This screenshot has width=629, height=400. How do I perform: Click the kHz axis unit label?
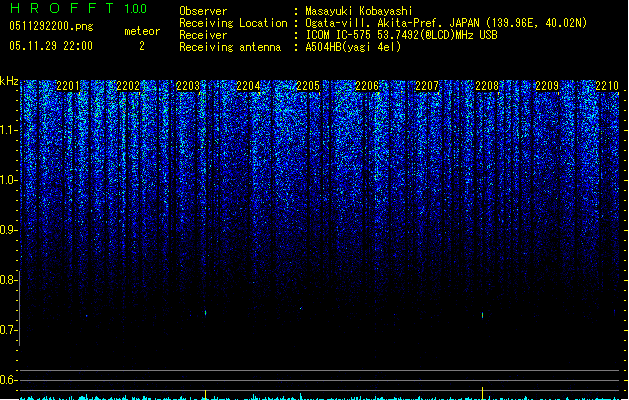[x=9, y=81]
